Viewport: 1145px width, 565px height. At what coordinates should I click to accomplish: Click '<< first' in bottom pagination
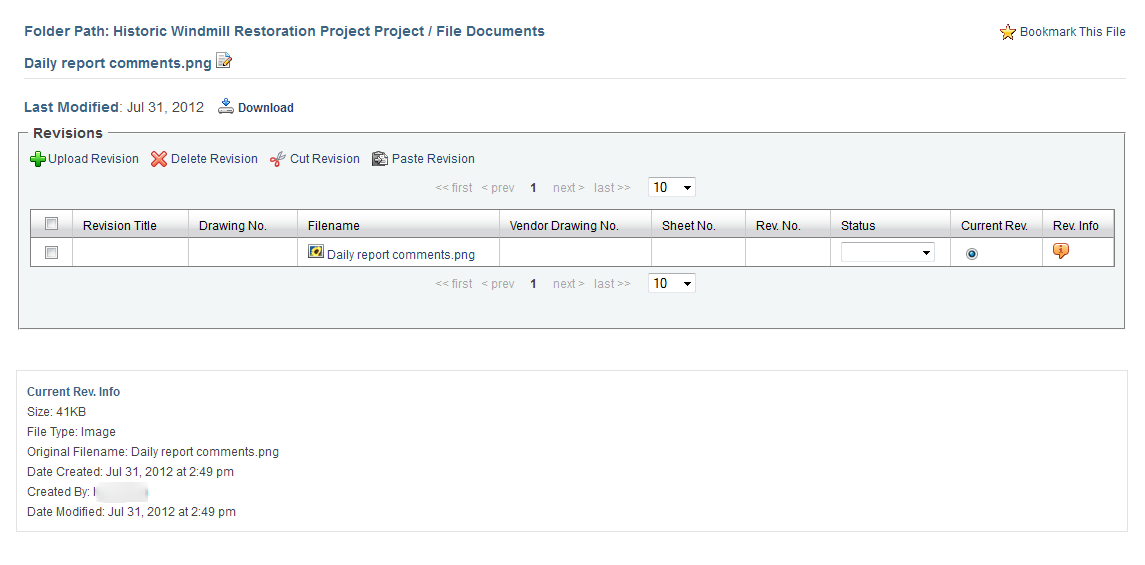coord(454,284)
